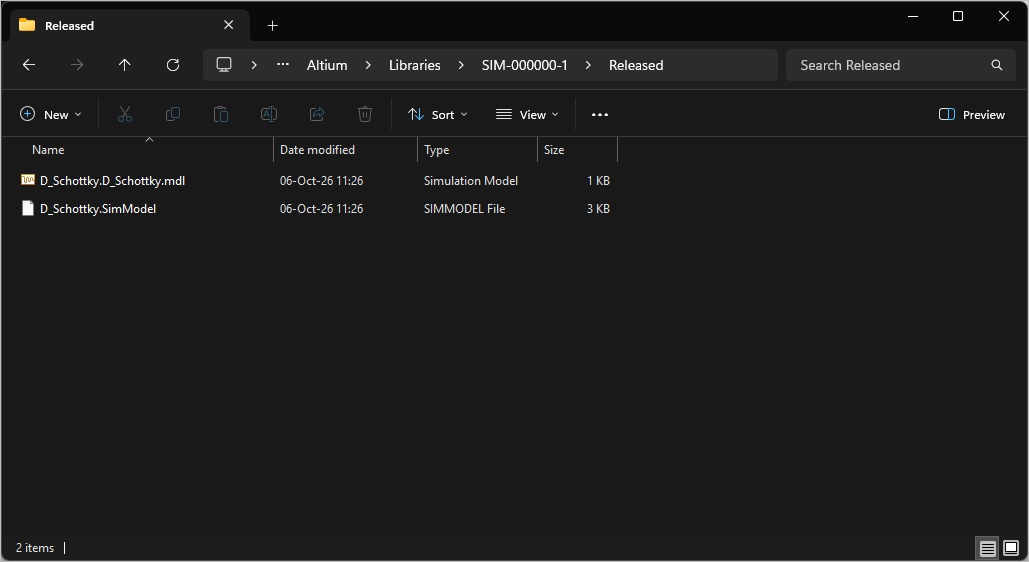Click the Simulation Model type cell
1029x562 pixels.
pos(471,181)
